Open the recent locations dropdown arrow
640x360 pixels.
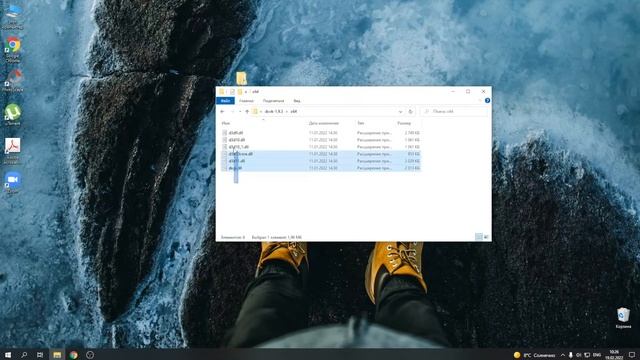coord(240,111)
